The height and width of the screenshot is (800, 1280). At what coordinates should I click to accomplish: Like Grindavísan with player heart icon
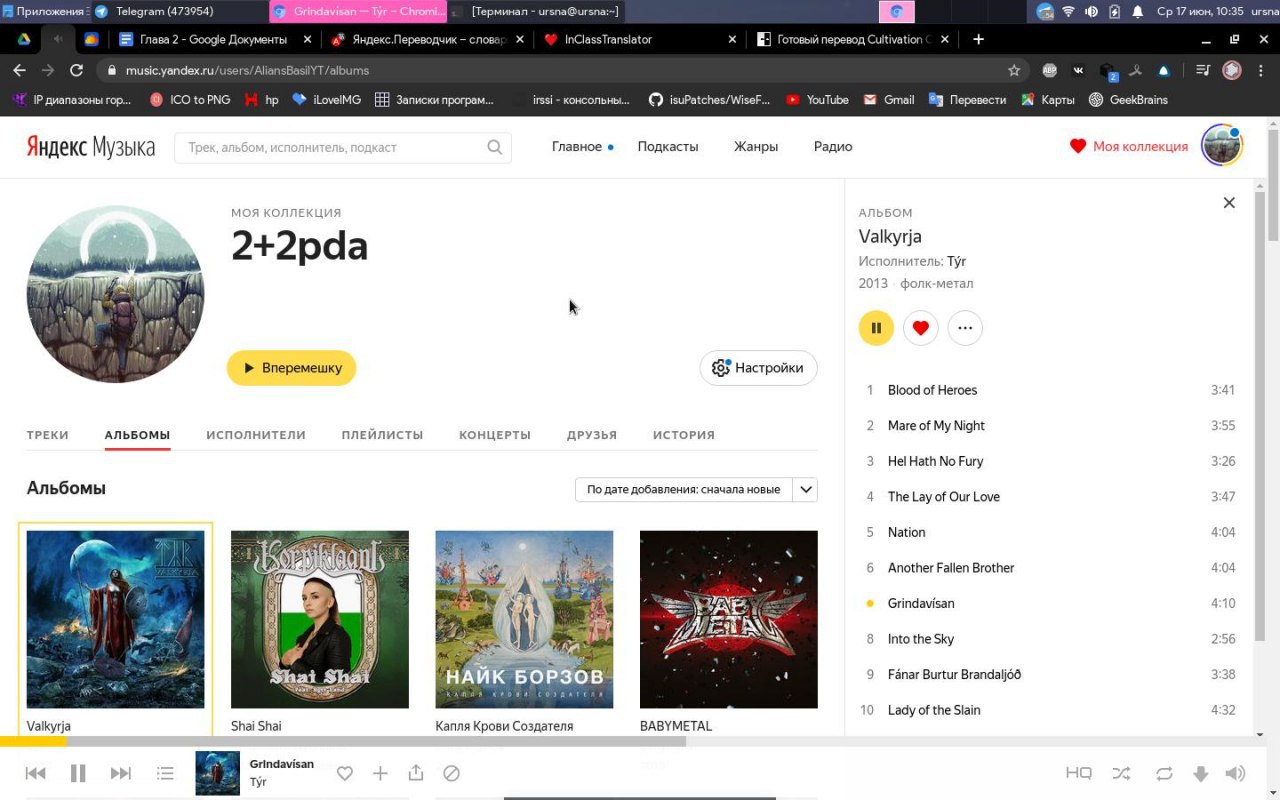344,773
